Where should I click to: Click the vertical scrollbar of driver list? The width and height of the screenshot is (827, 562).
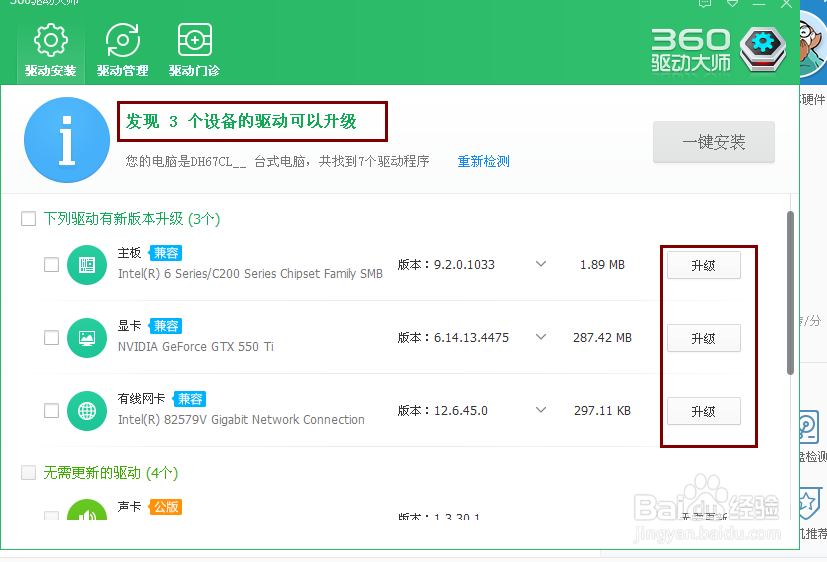(x=790, y=290)
